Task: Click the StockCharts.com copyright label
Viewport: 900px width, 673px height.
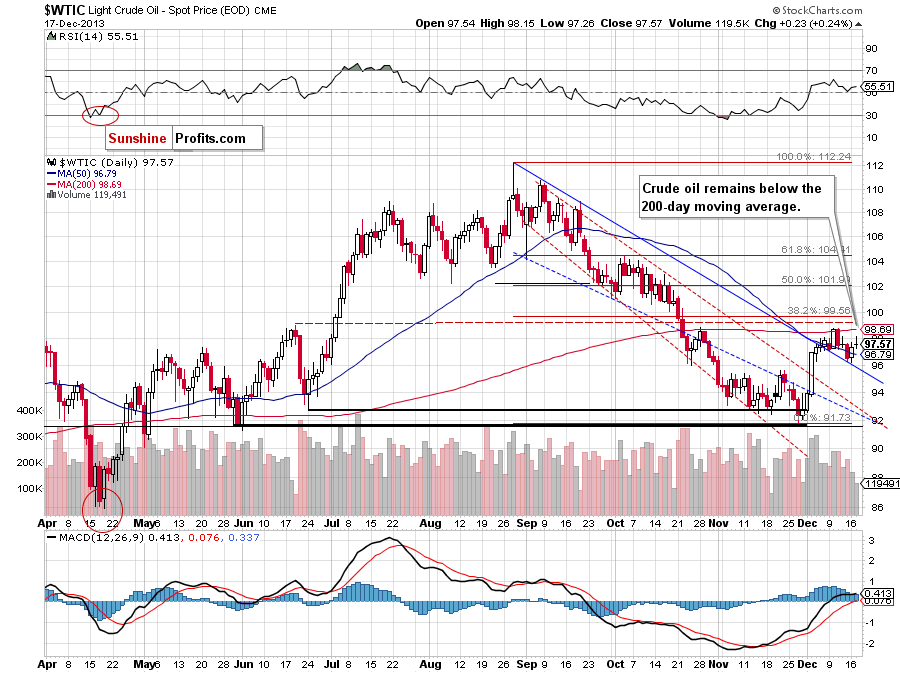Action: [x=817, y=10]
